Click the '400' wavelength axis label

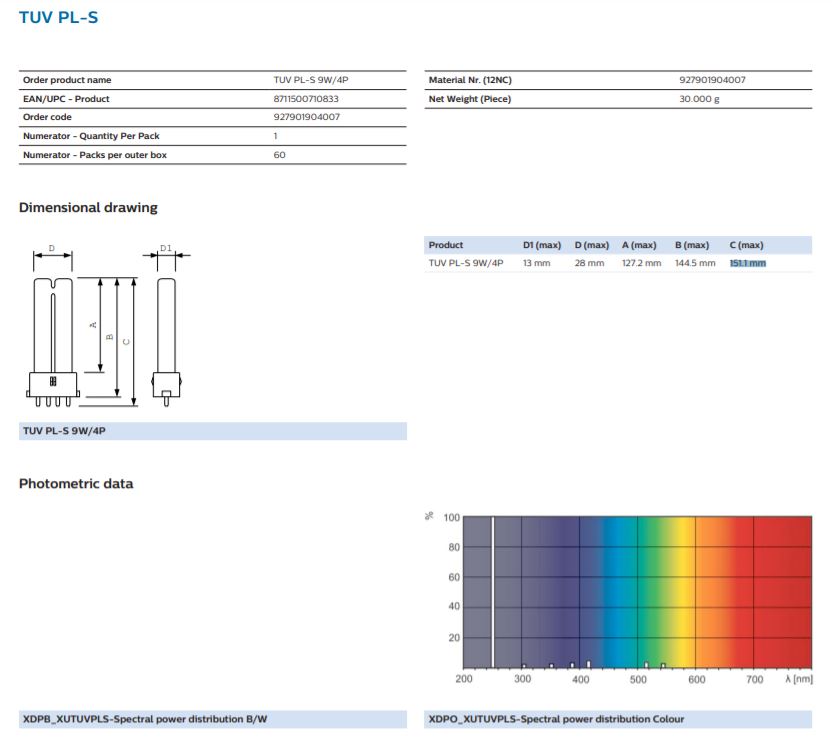[x=580, y=679]
